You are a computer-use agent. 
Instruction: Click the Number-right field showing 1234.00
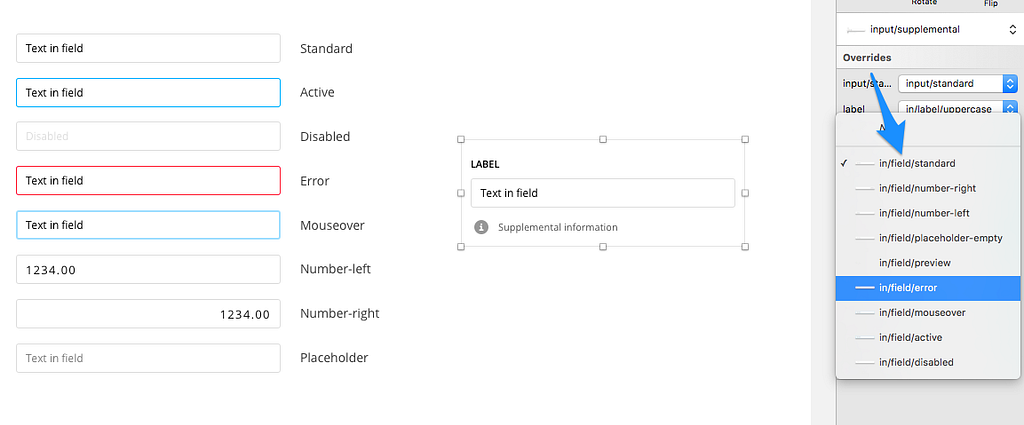(x=148, y=314)
